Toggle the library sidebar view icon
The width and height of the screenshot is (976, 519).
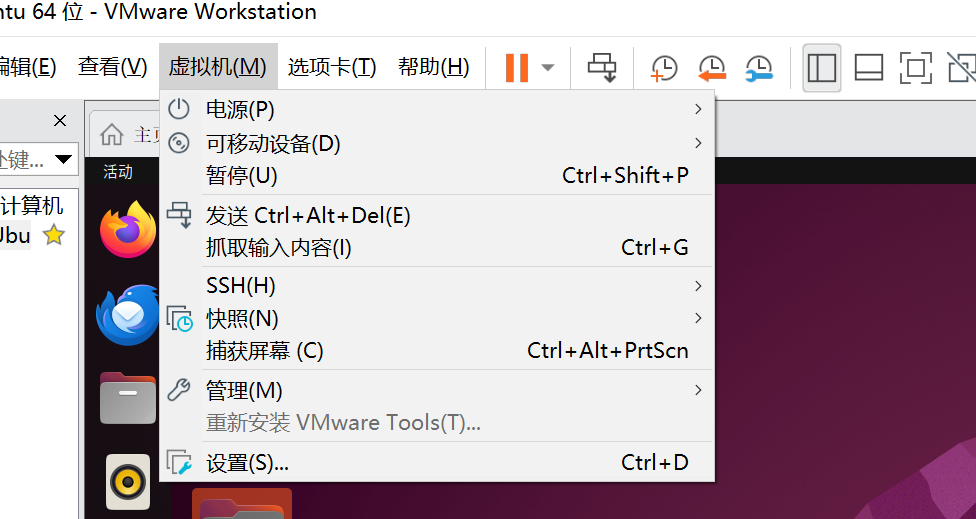[822, 68]
